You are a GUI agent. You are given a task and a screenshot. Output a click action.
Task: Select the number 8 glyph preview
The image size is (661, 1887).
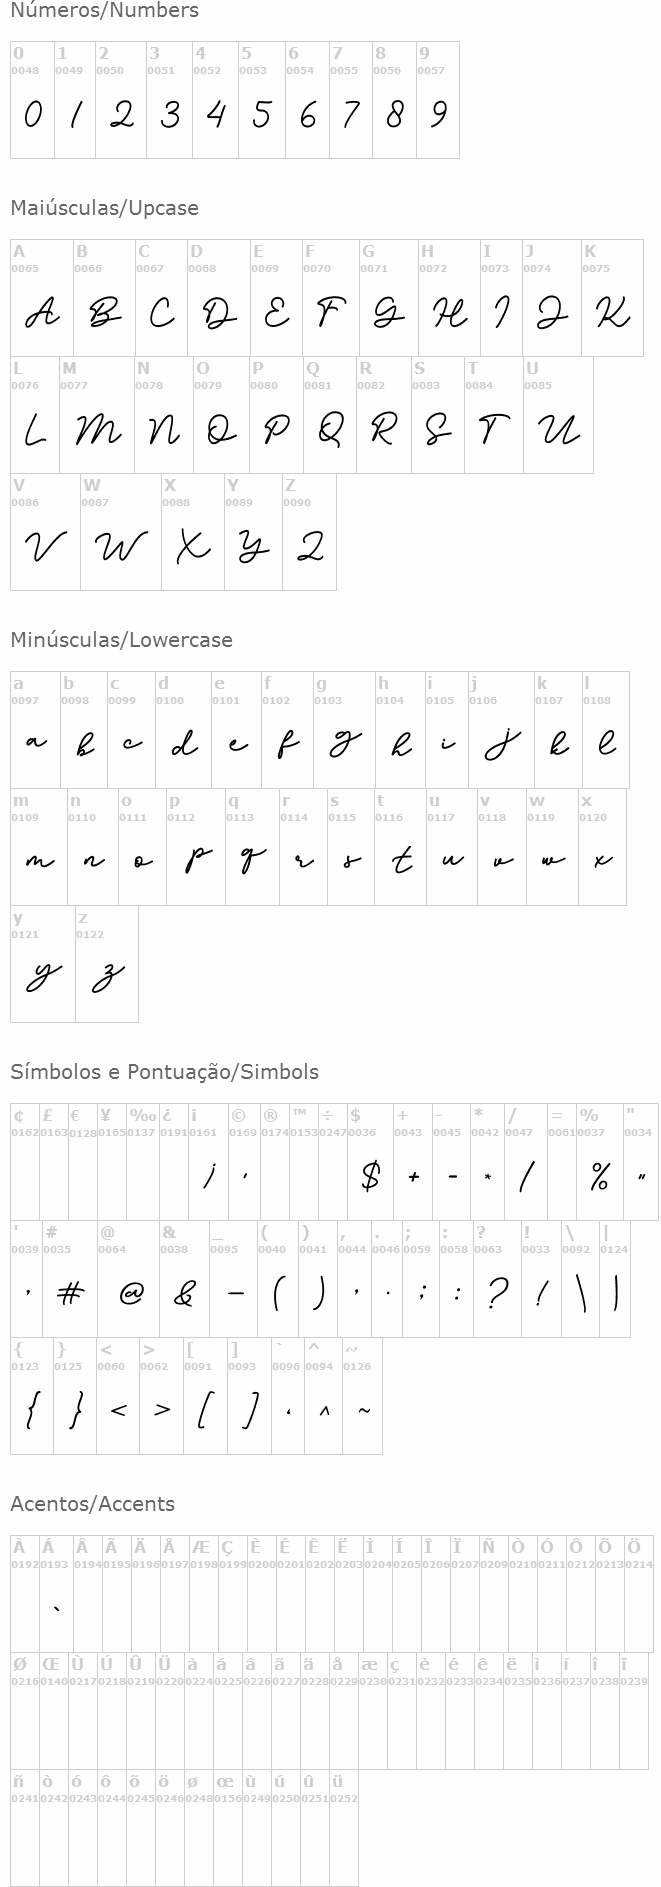[x=394, y=116]
